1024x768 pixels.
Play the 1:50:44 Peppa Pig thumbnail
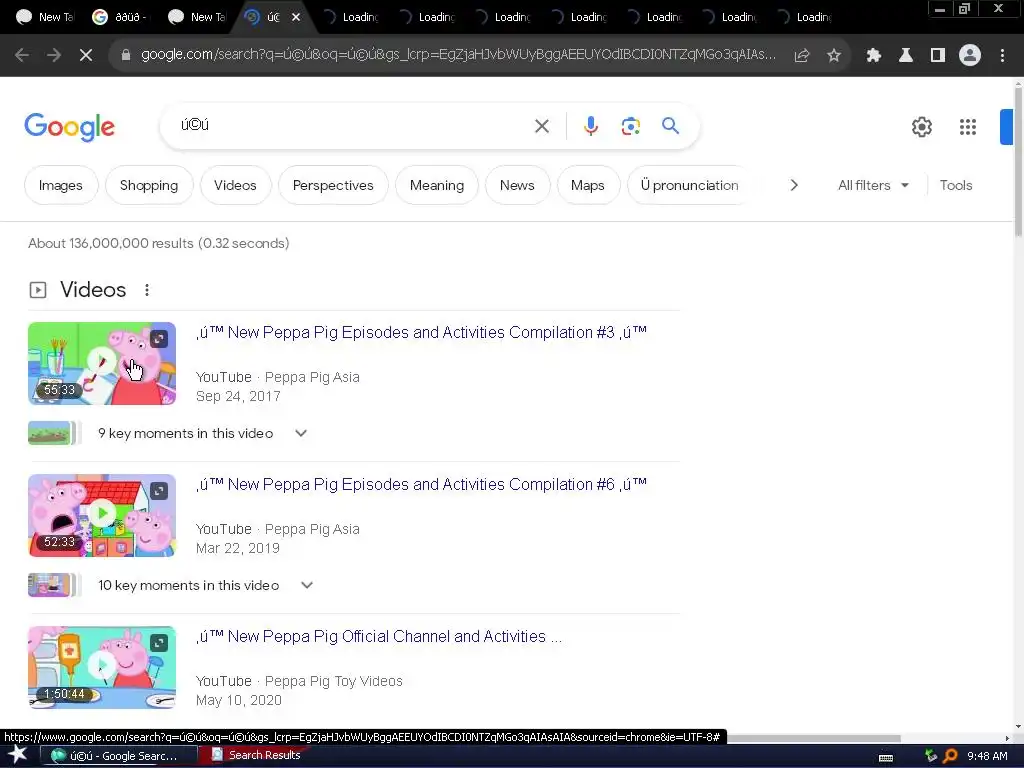tap(102, 667)
